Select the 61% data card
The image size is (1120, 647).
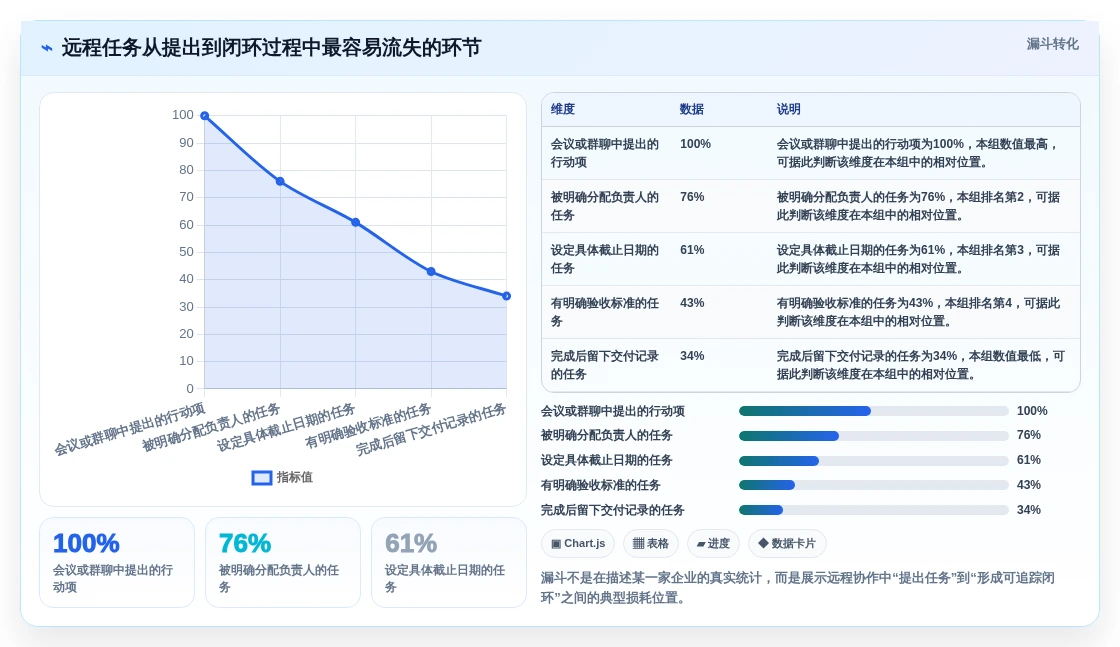[449, 563]
